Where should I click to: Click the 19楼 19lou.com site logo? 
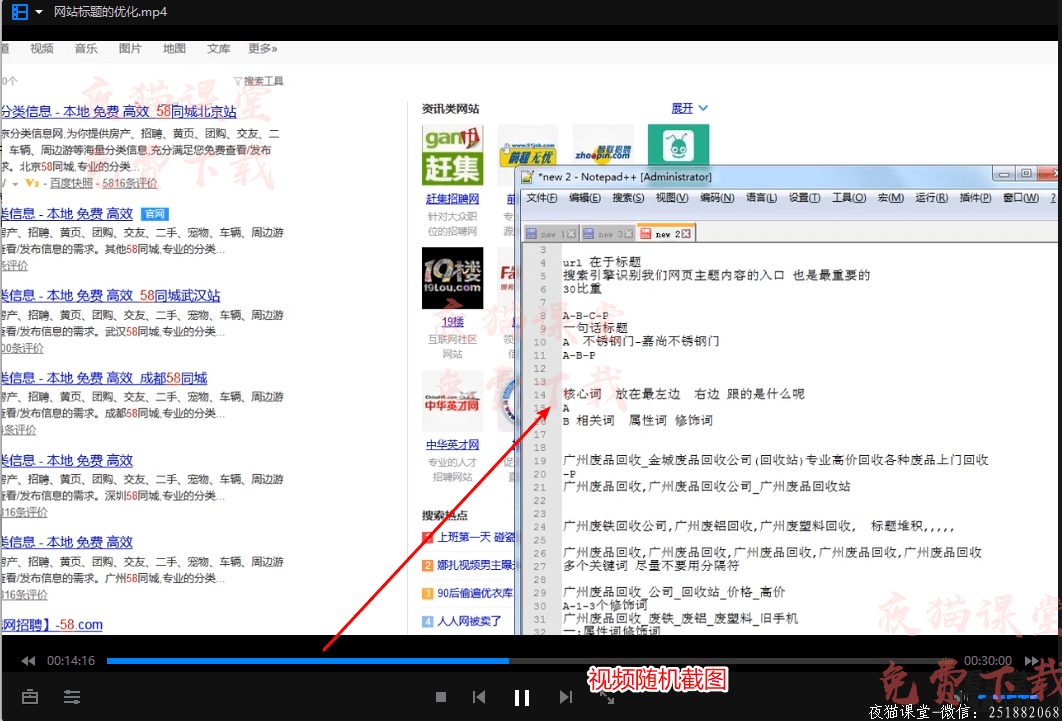click(452, 278)
